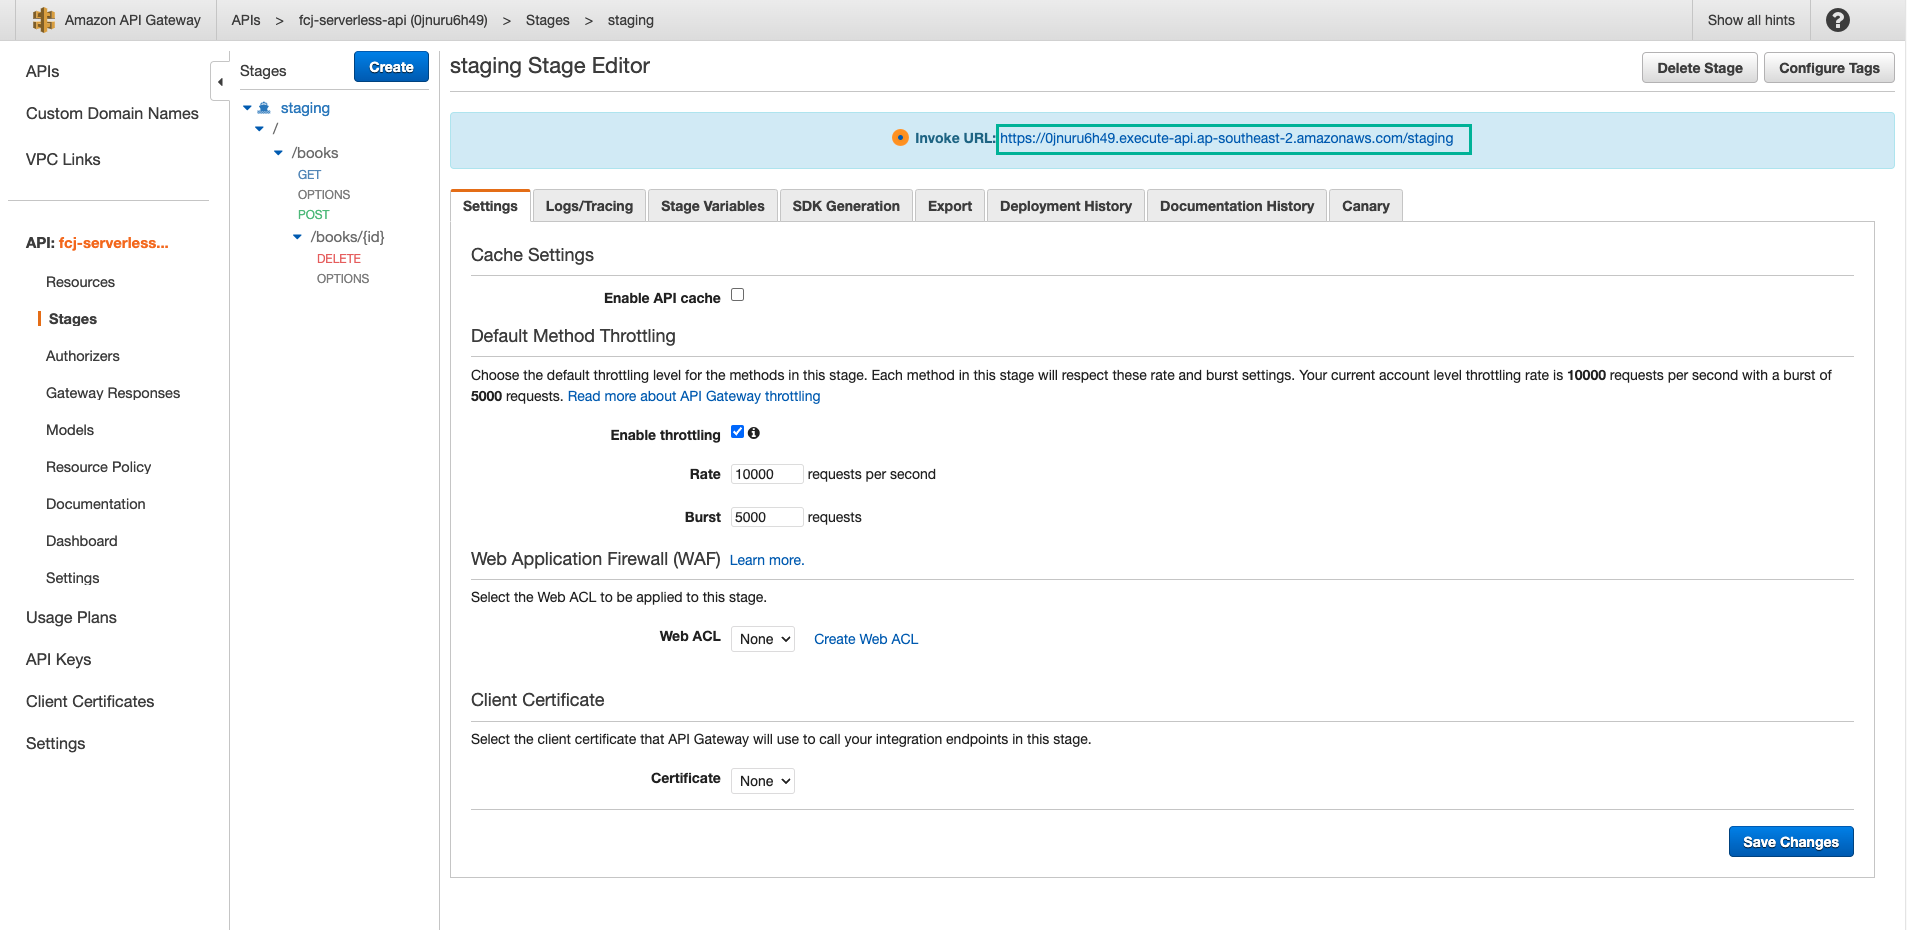Viewport: 1907px width, 930px height.
Task: Open Gateway Responses in the API menu
Action: tap(113, 393)
